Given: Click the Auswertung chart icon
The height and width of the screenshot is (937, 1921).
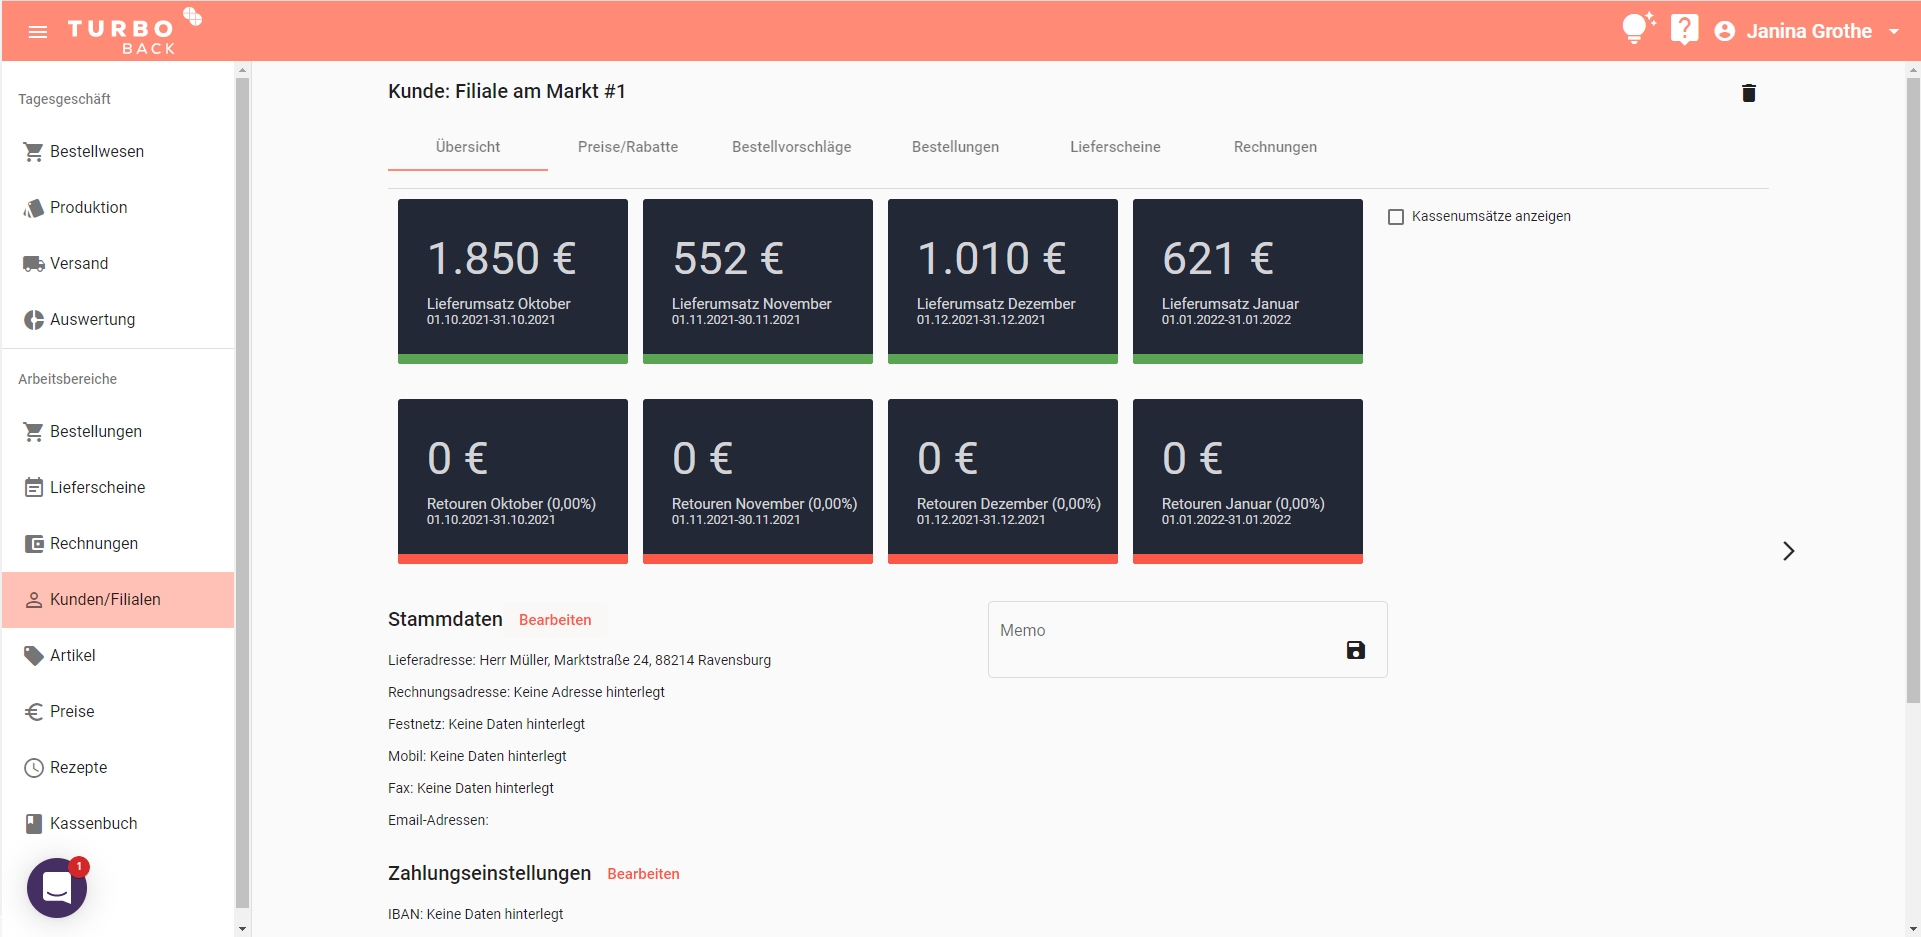Looking at the screenshot, I should tap(33, 320).
